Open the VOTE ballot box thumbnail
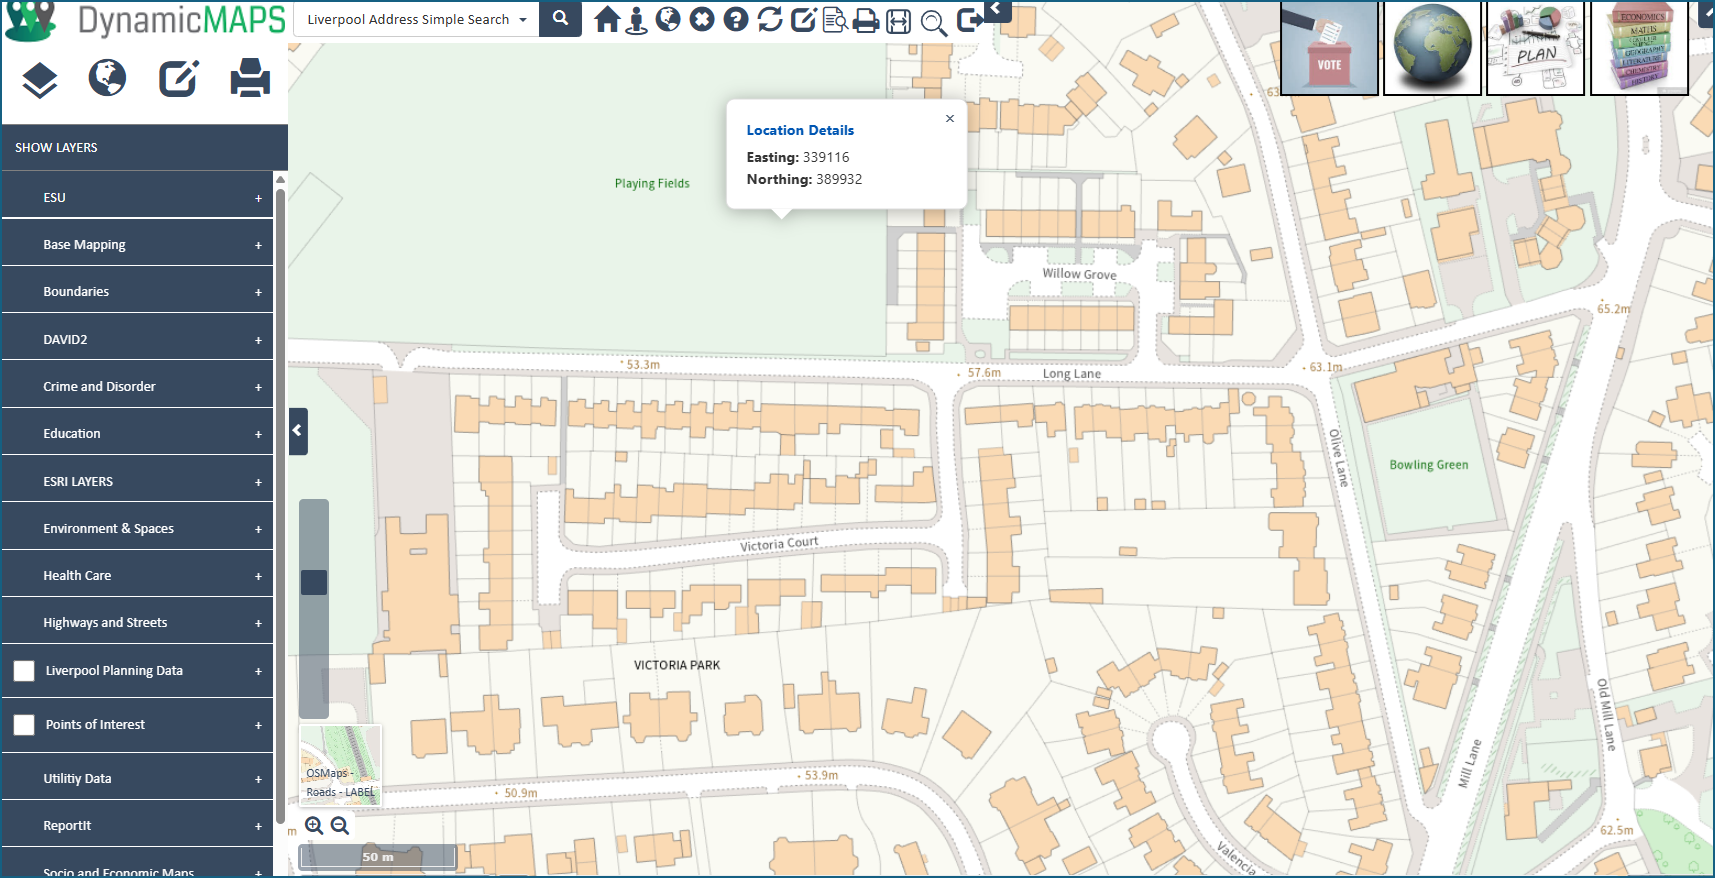Image resolution: width=1715 pixels, height=878 pixels. pos(1329,48)
